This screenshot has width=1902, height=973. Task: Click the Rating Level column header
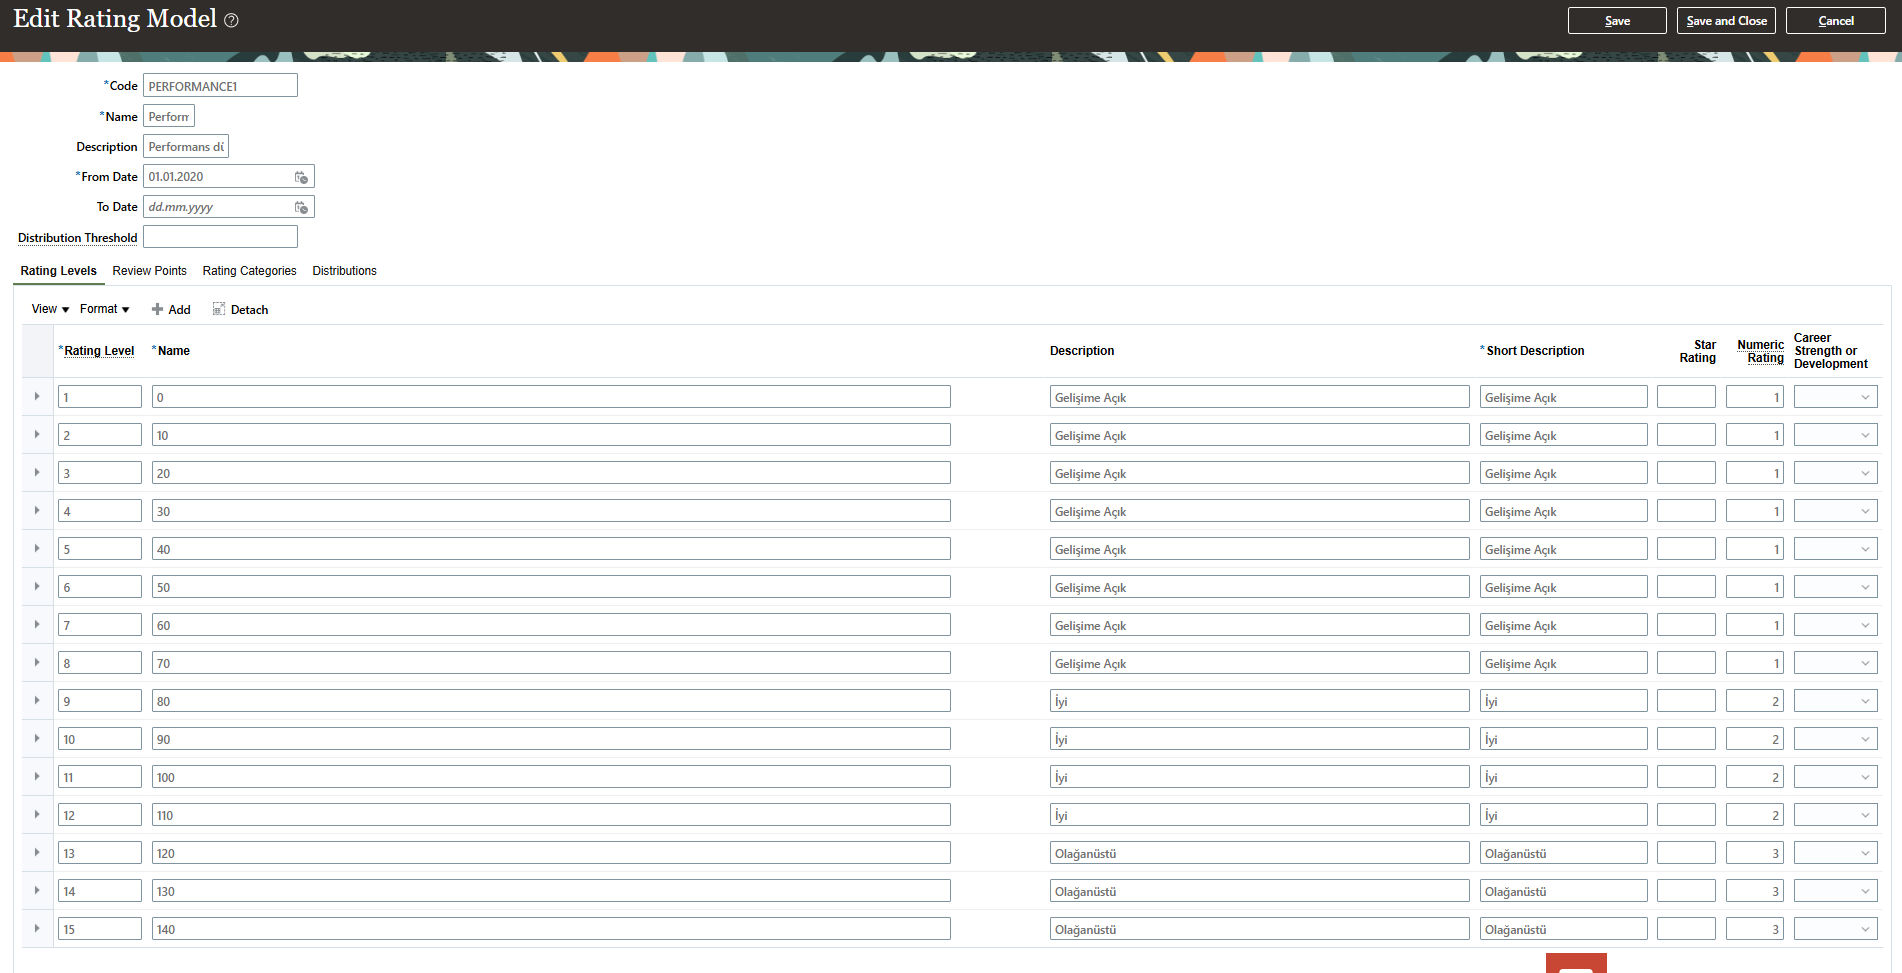click(99, 351)
